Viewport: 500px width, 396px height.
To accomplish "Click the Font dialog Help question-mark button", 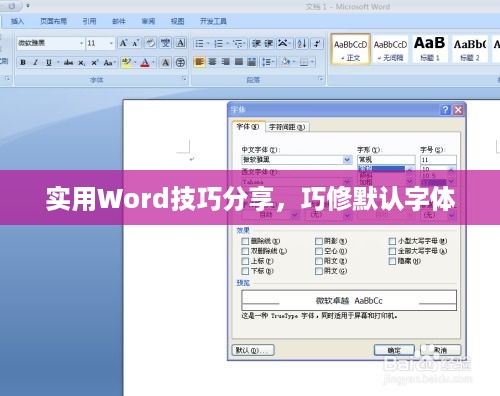I will [x=445, y=110].
